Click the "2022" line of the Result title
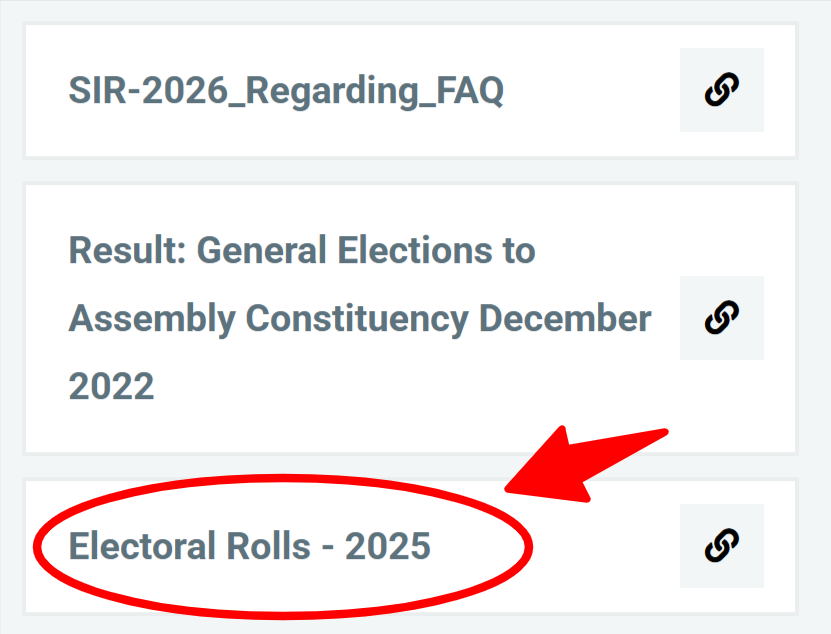Image resolution: width=831 pixels, height=634 pixels. (111, 386)
